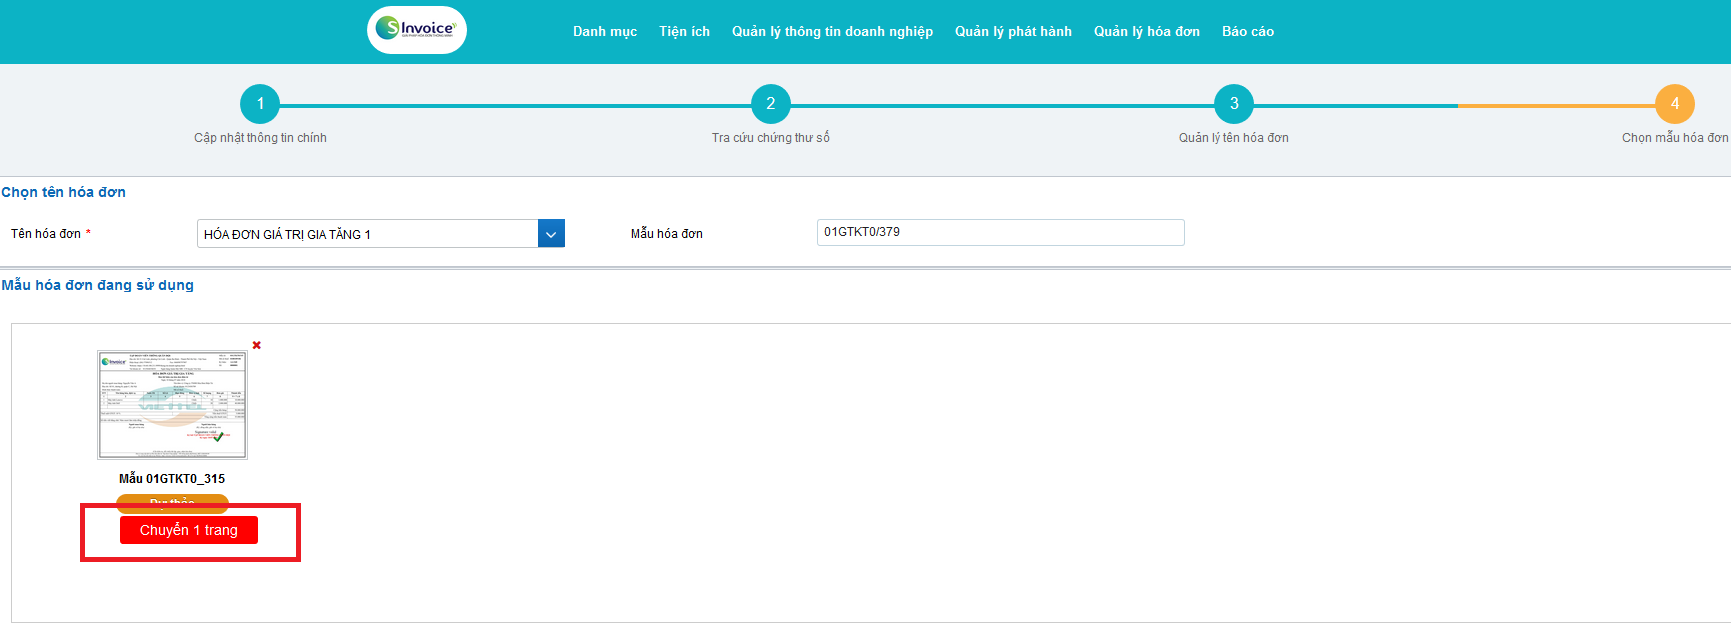The height and width of the screenshot is (630, 1731).
Task: Click the Tra cứu chứng thư số label
Action: (x=770, y=138)
